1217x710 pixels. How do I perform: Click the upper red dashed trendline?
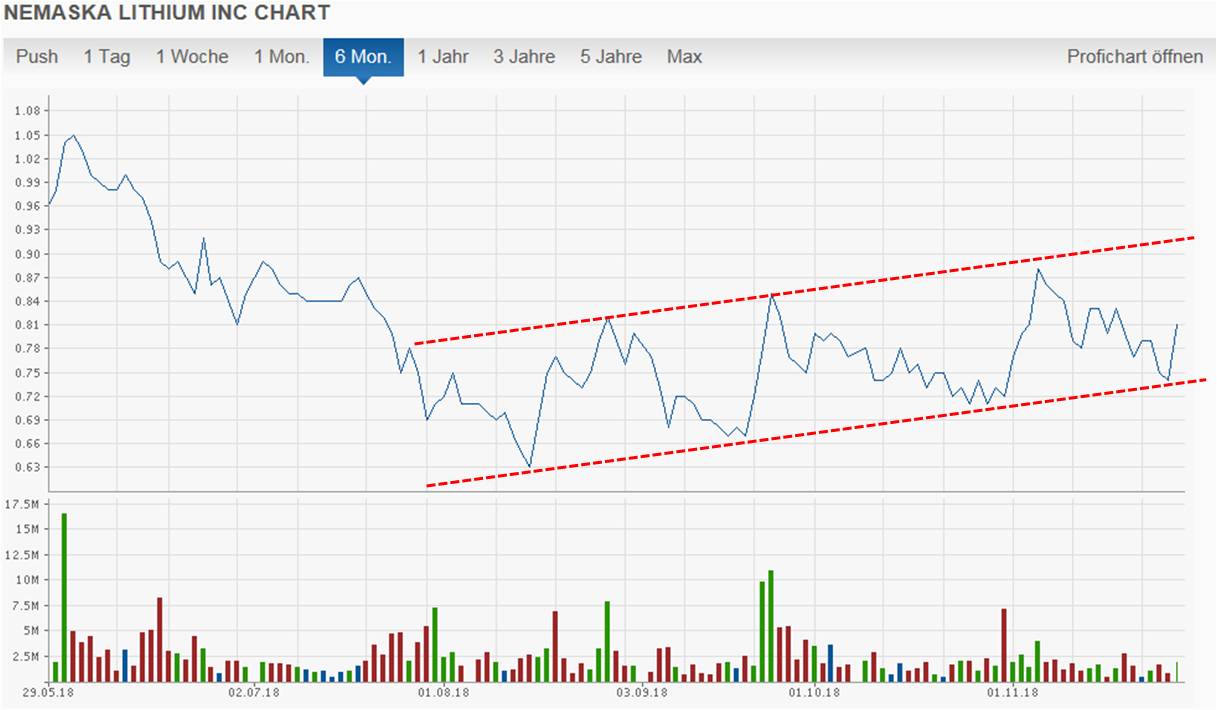click(x=800, y=290)
